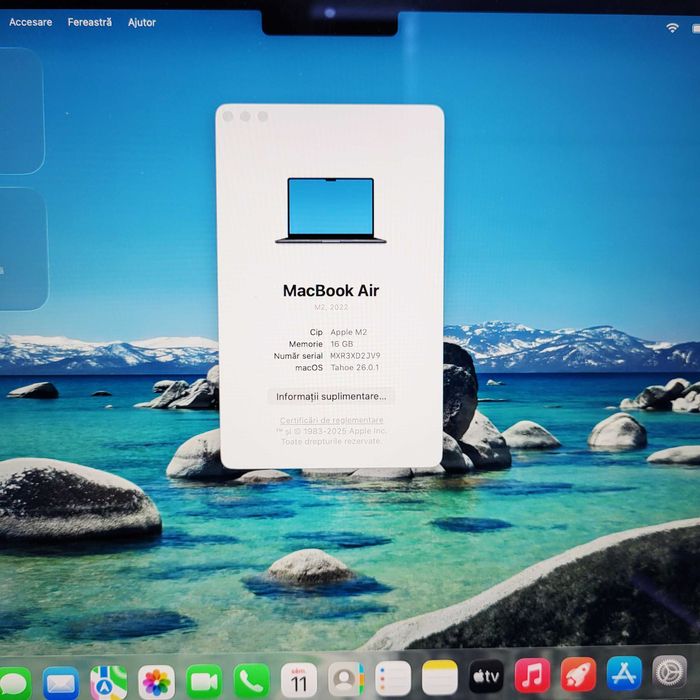Open the Ajutor menu
700x700 pixels.
point(142,22)
